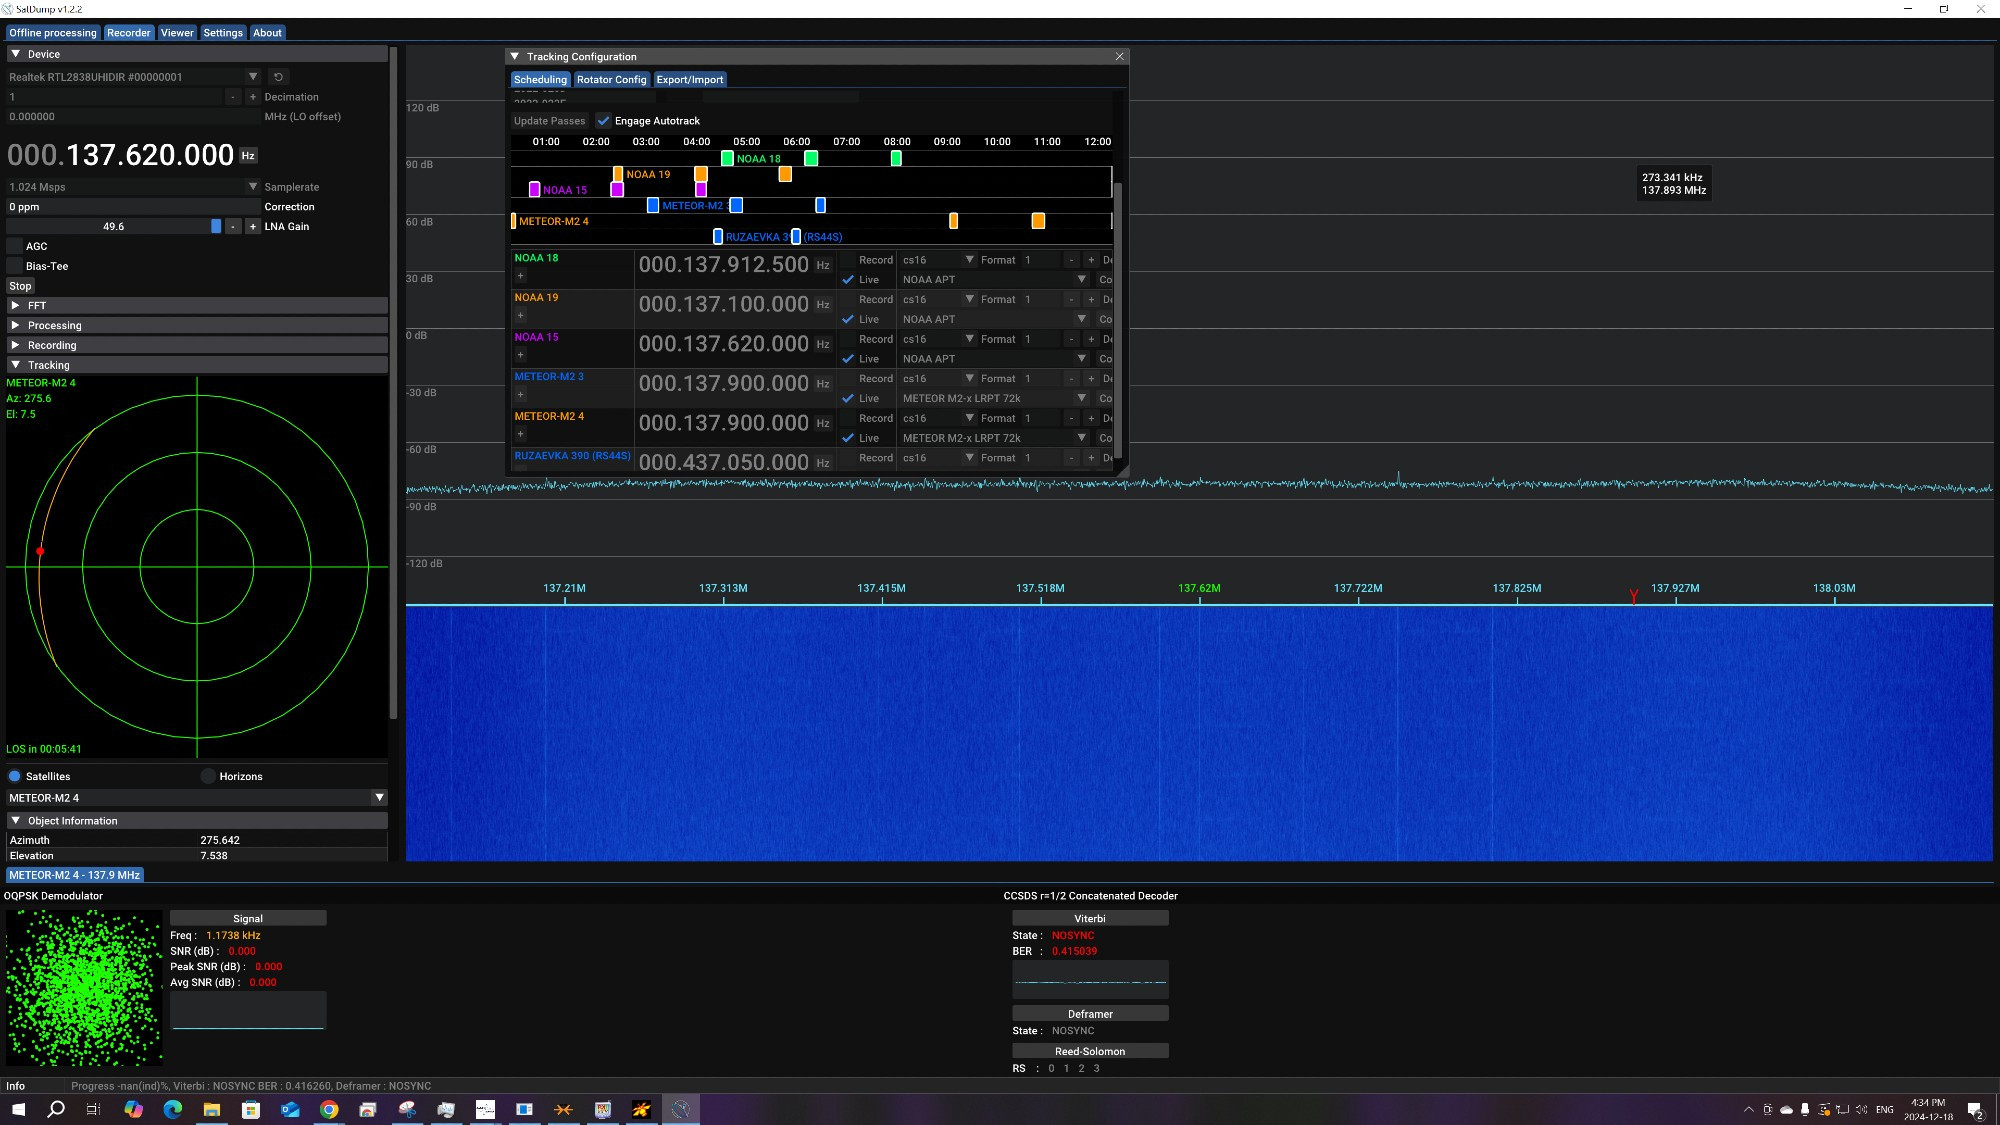Show hidden system tray icons
2000x1125 pixels.
pyautogui.click(x=1749, y=1110)
